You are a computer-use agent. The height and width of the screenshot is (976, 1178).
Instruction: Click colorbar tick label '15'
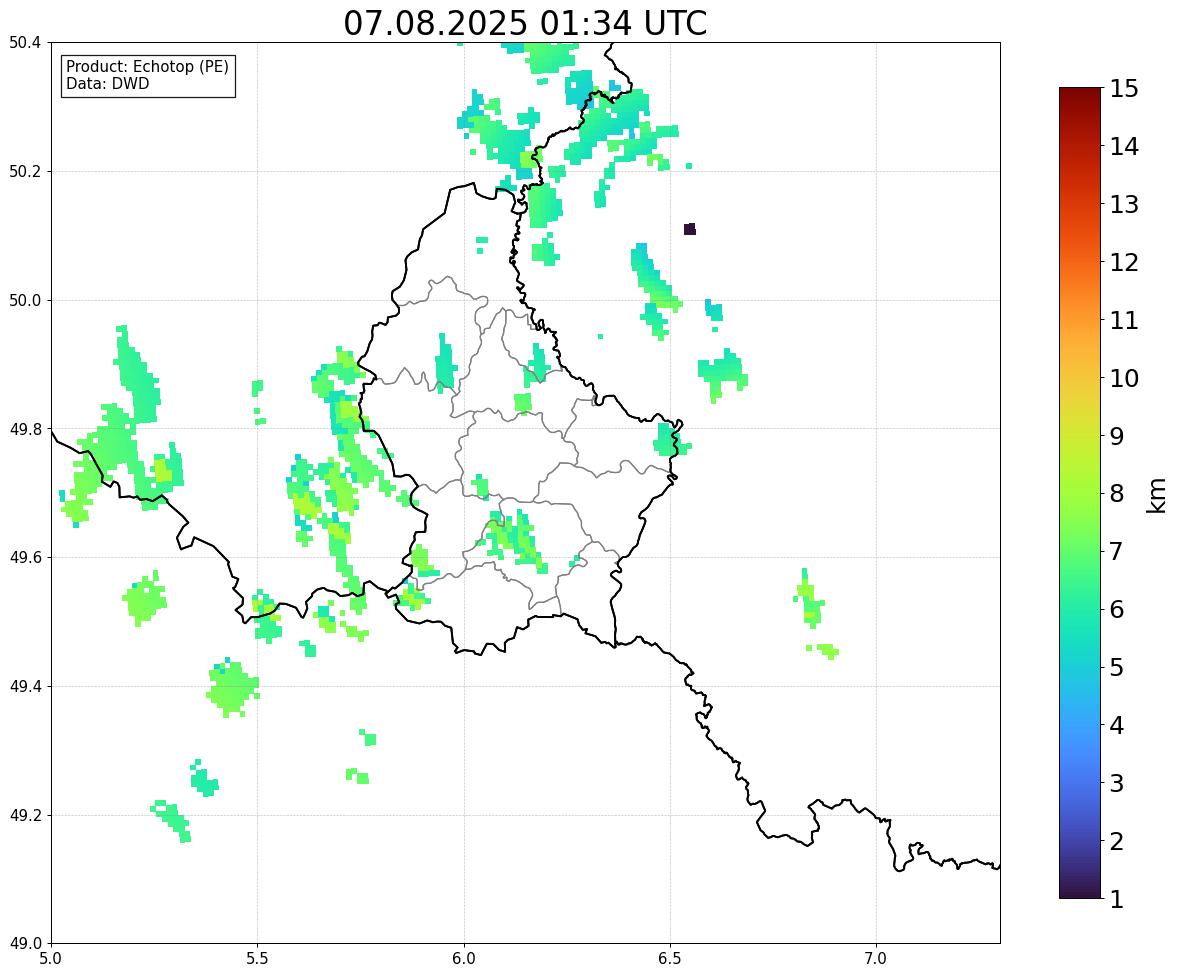point(1124,89)
